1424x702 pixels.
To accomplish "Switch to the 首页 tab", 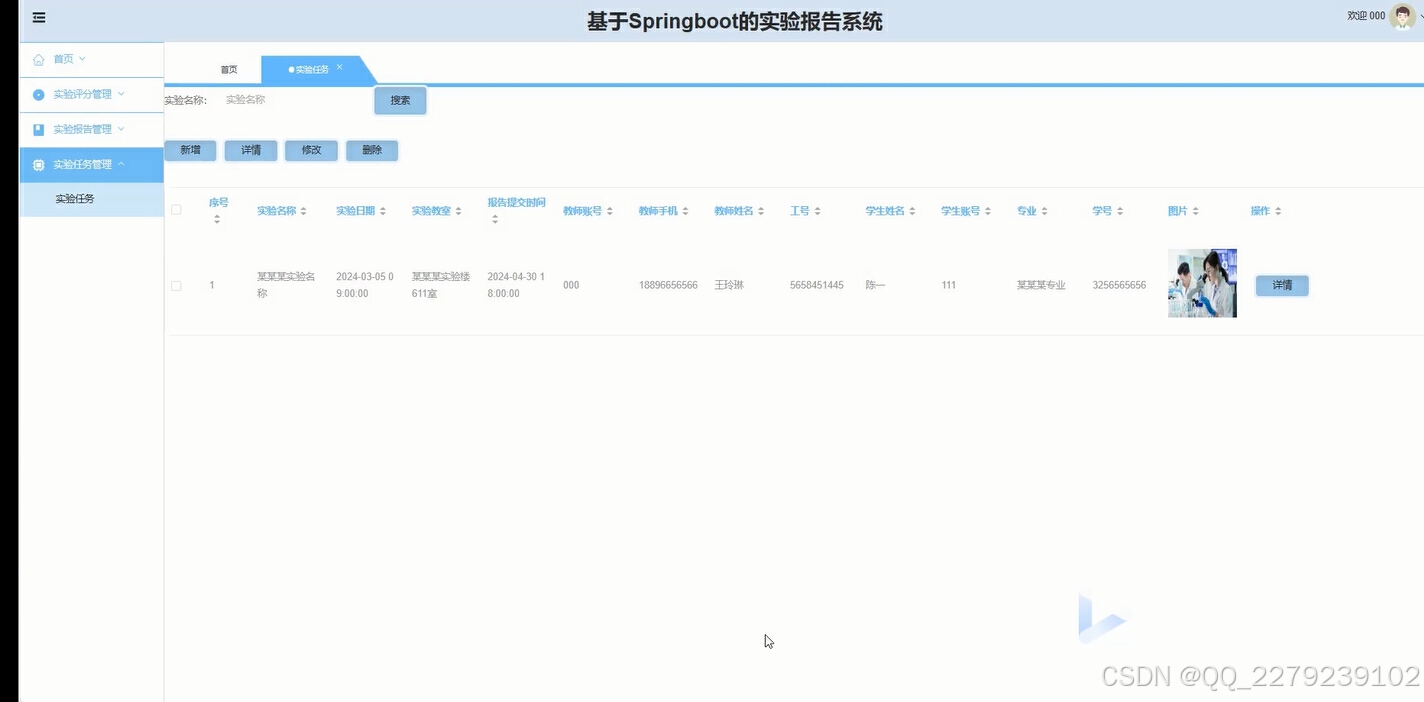I will click(228, 69).
